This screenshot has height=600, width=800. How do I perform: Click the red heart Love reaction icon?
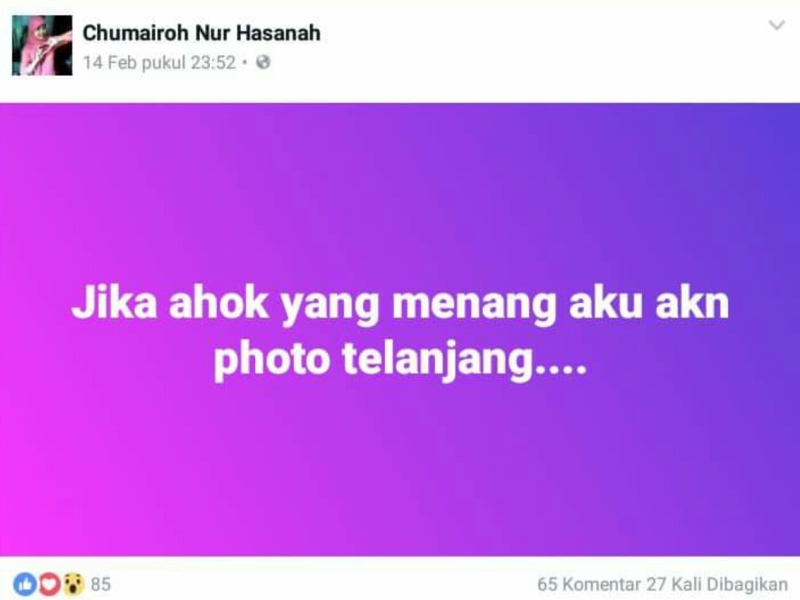pyautogui.click(x=49, y=584)
